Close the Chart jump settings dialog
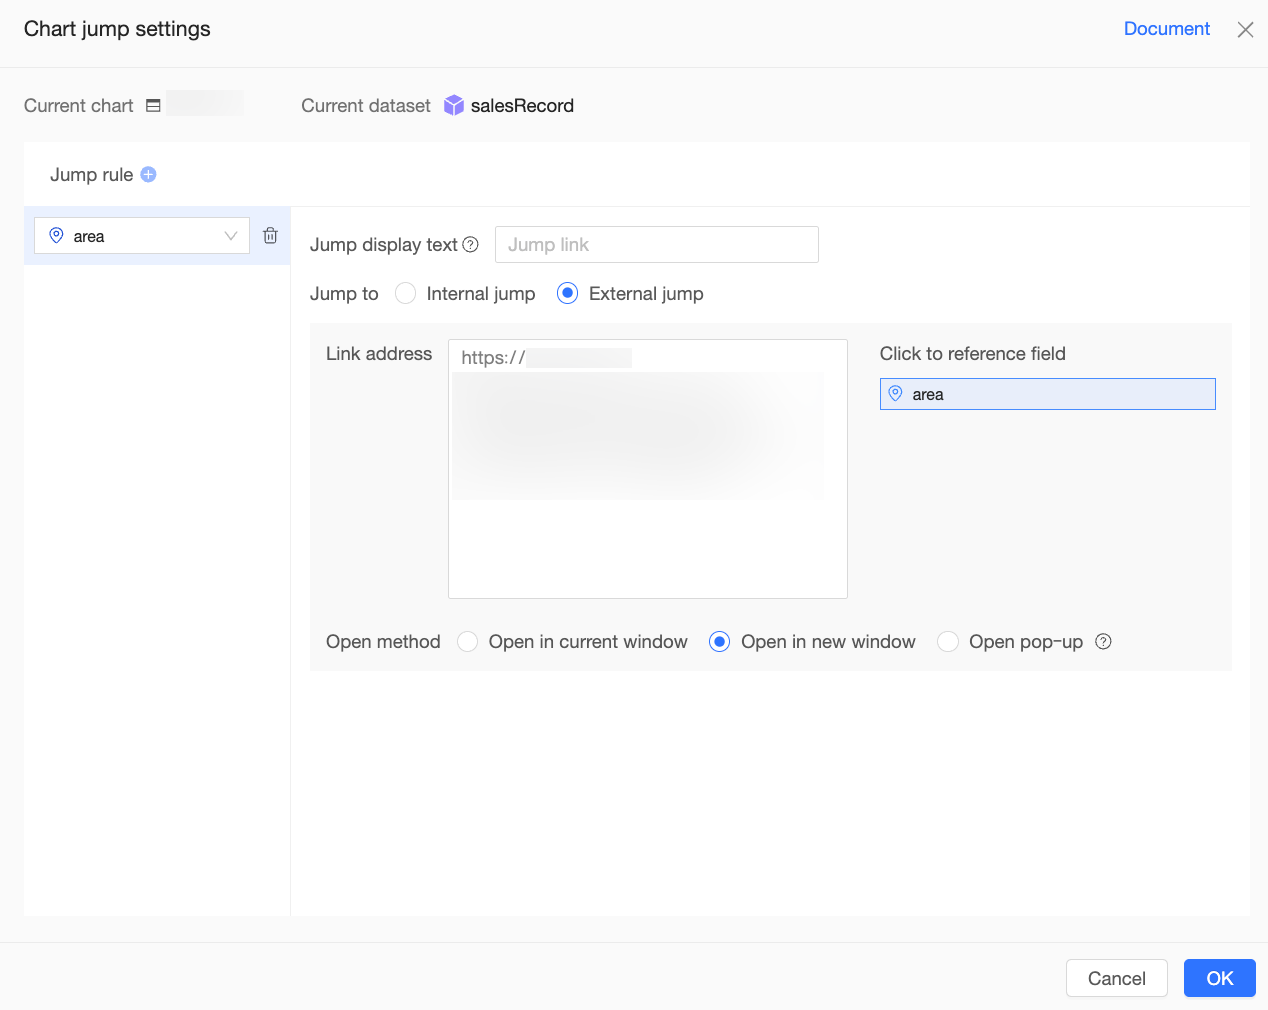This screenshot has height=1010, width=1268. tap(1245, 30)
